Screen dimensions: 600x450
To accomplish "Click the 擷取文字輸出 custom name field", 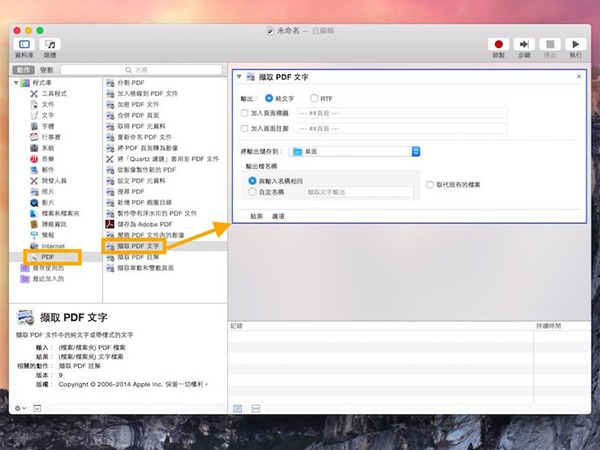I will point(359,192).
